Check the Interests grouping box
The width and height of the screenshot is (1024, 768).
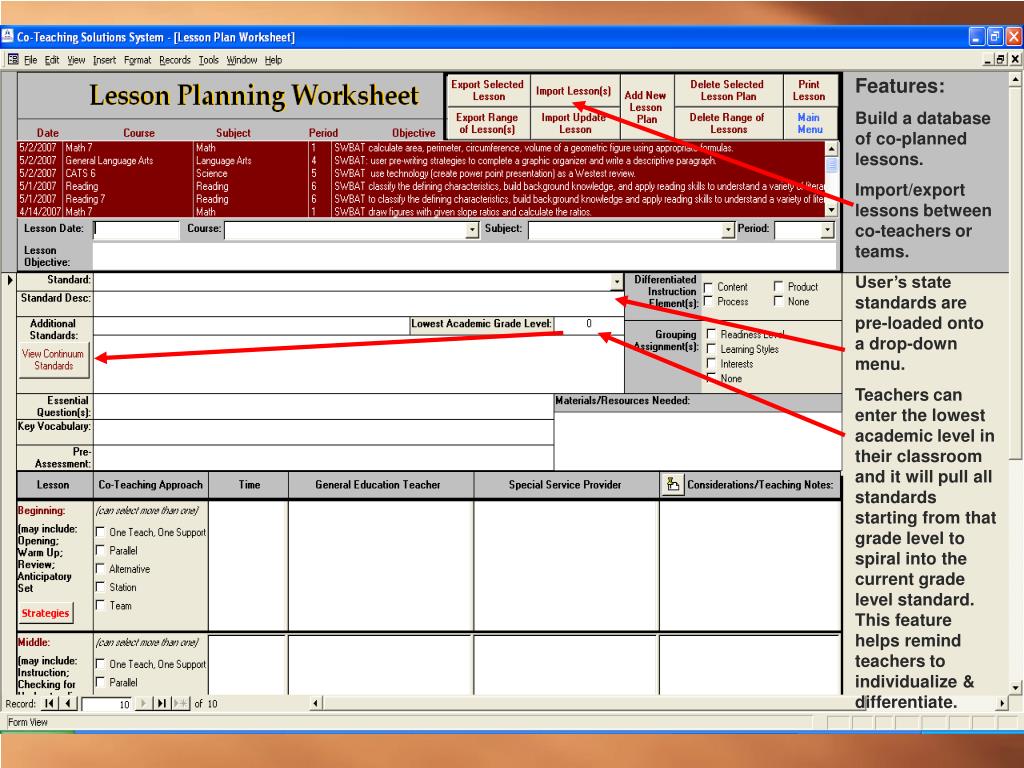click(711, 364)
